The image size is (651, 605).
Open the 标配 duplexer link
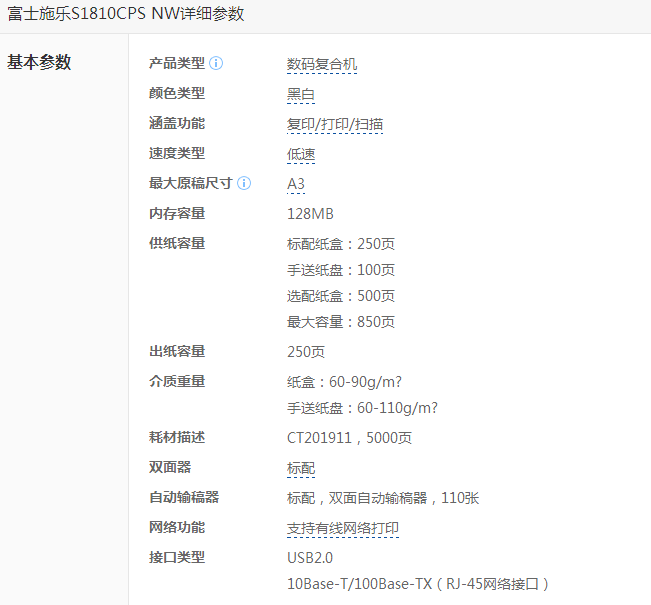[301, 468]
